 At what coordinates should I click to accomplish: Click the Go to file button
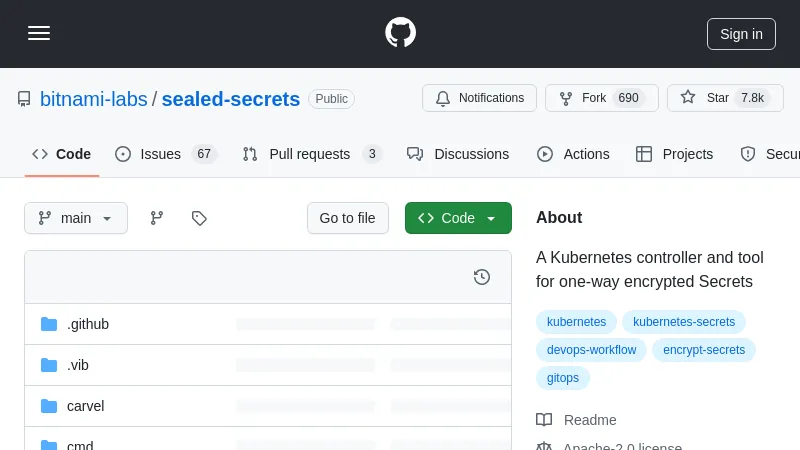347,218
